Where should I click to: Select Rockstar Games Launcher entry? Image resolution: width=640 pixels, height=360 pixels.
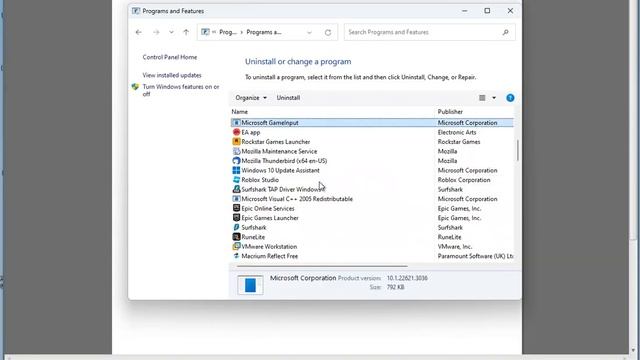(276, 142)
